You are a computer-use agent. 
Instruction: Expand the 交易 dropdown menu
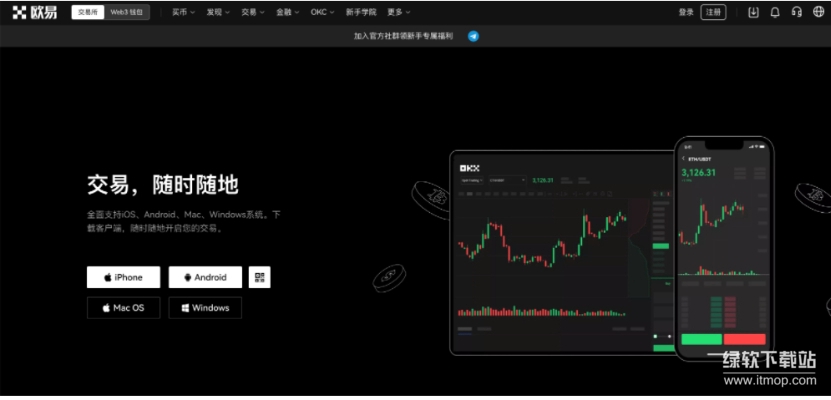tap(252, 12)
